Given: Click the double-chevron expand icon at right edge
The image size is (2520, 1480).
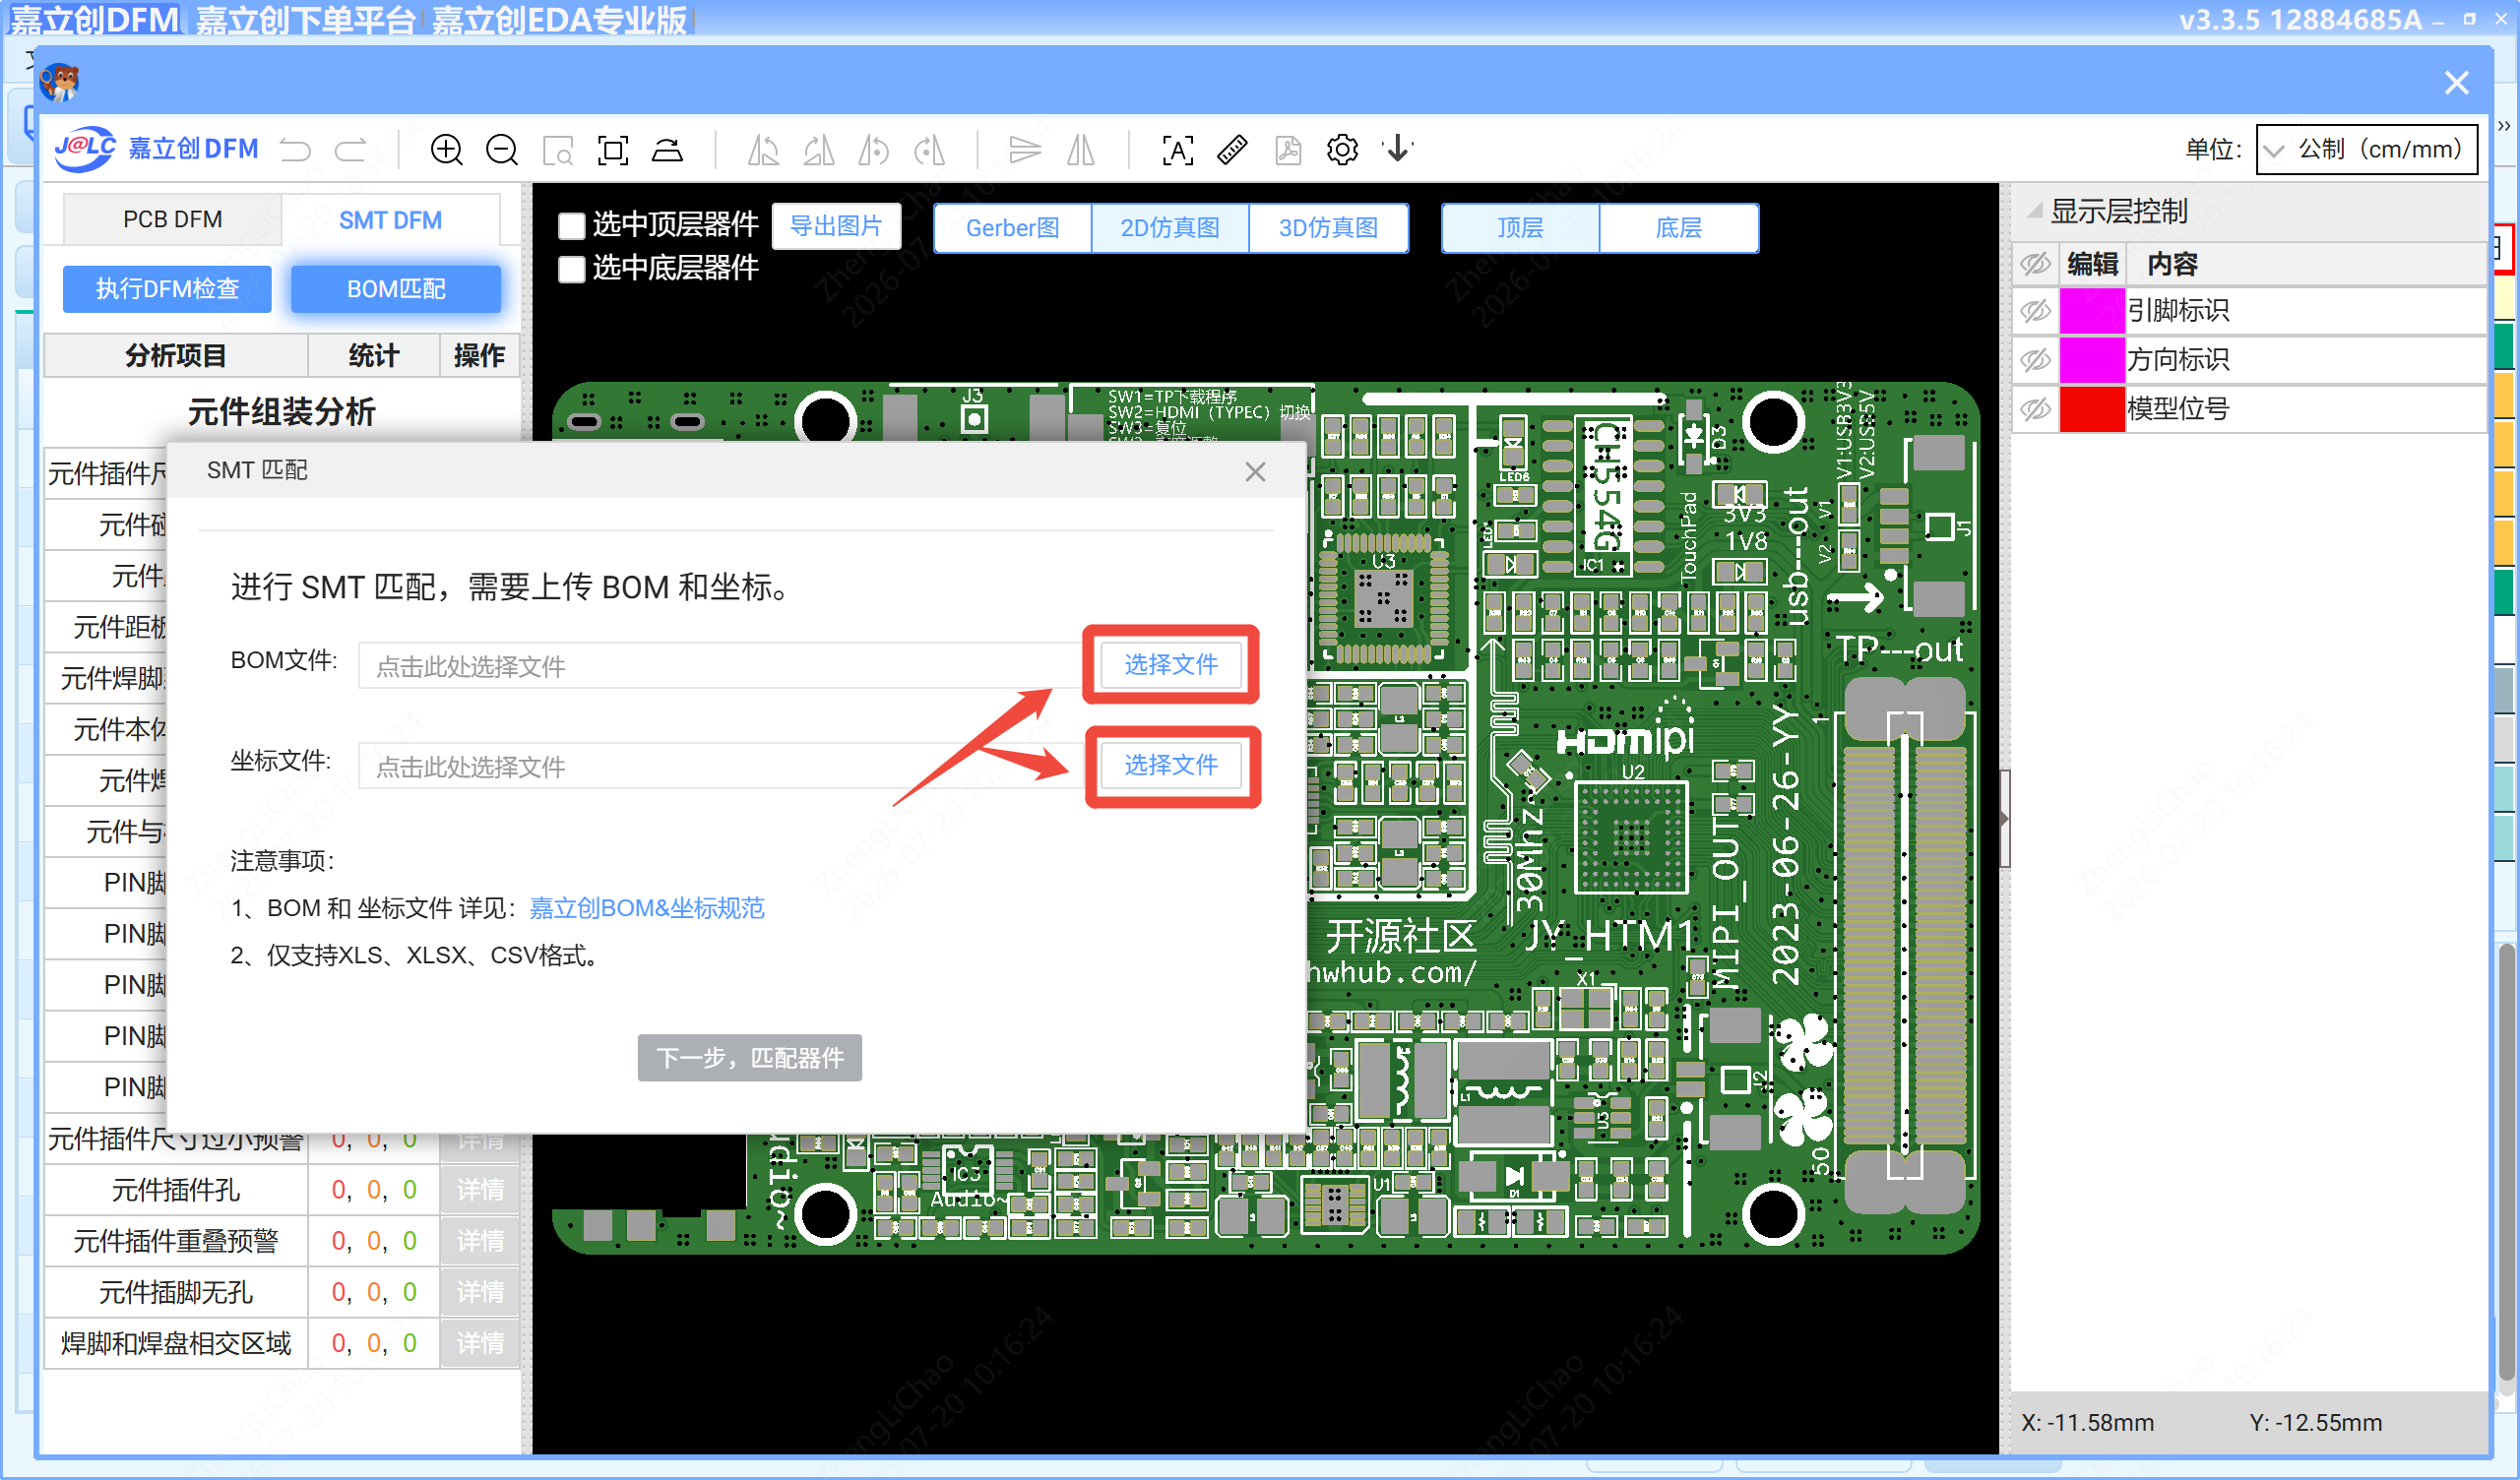Looking at the screenshot, I should [x=2504, y=126].
